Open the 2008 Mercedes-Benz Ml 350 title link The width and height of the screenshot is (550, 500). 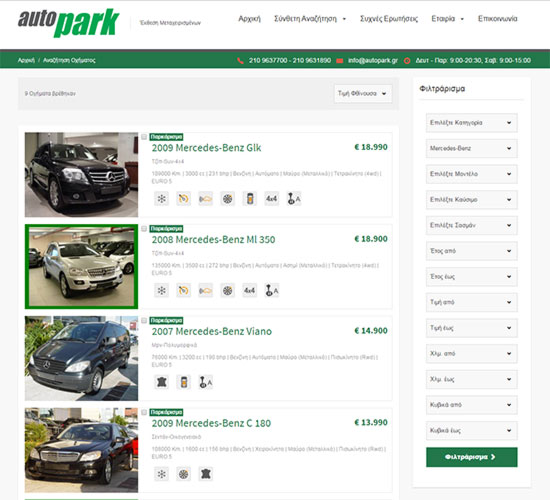213,240
